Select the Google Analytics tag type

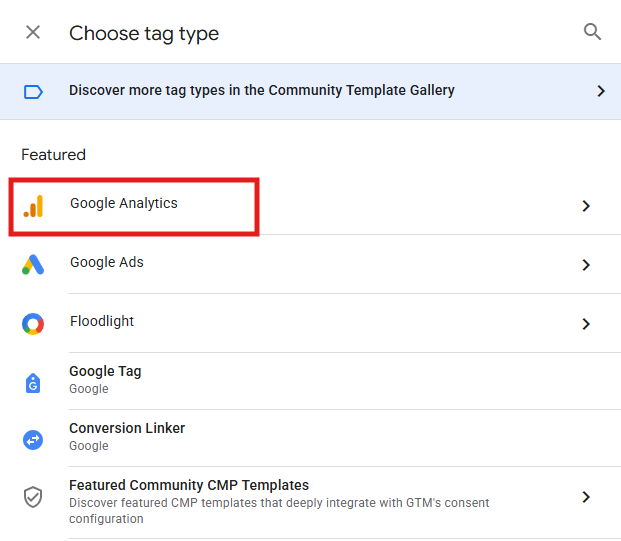124,203
